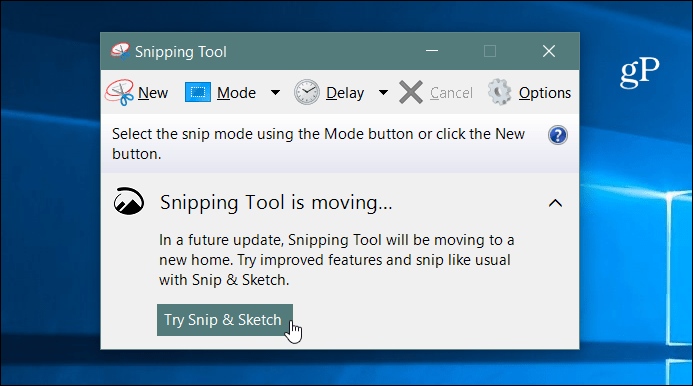The height and width of the screenshot is (386, 693).
Task: Click the "In a future update" paragraph
Action: [336, 260]
